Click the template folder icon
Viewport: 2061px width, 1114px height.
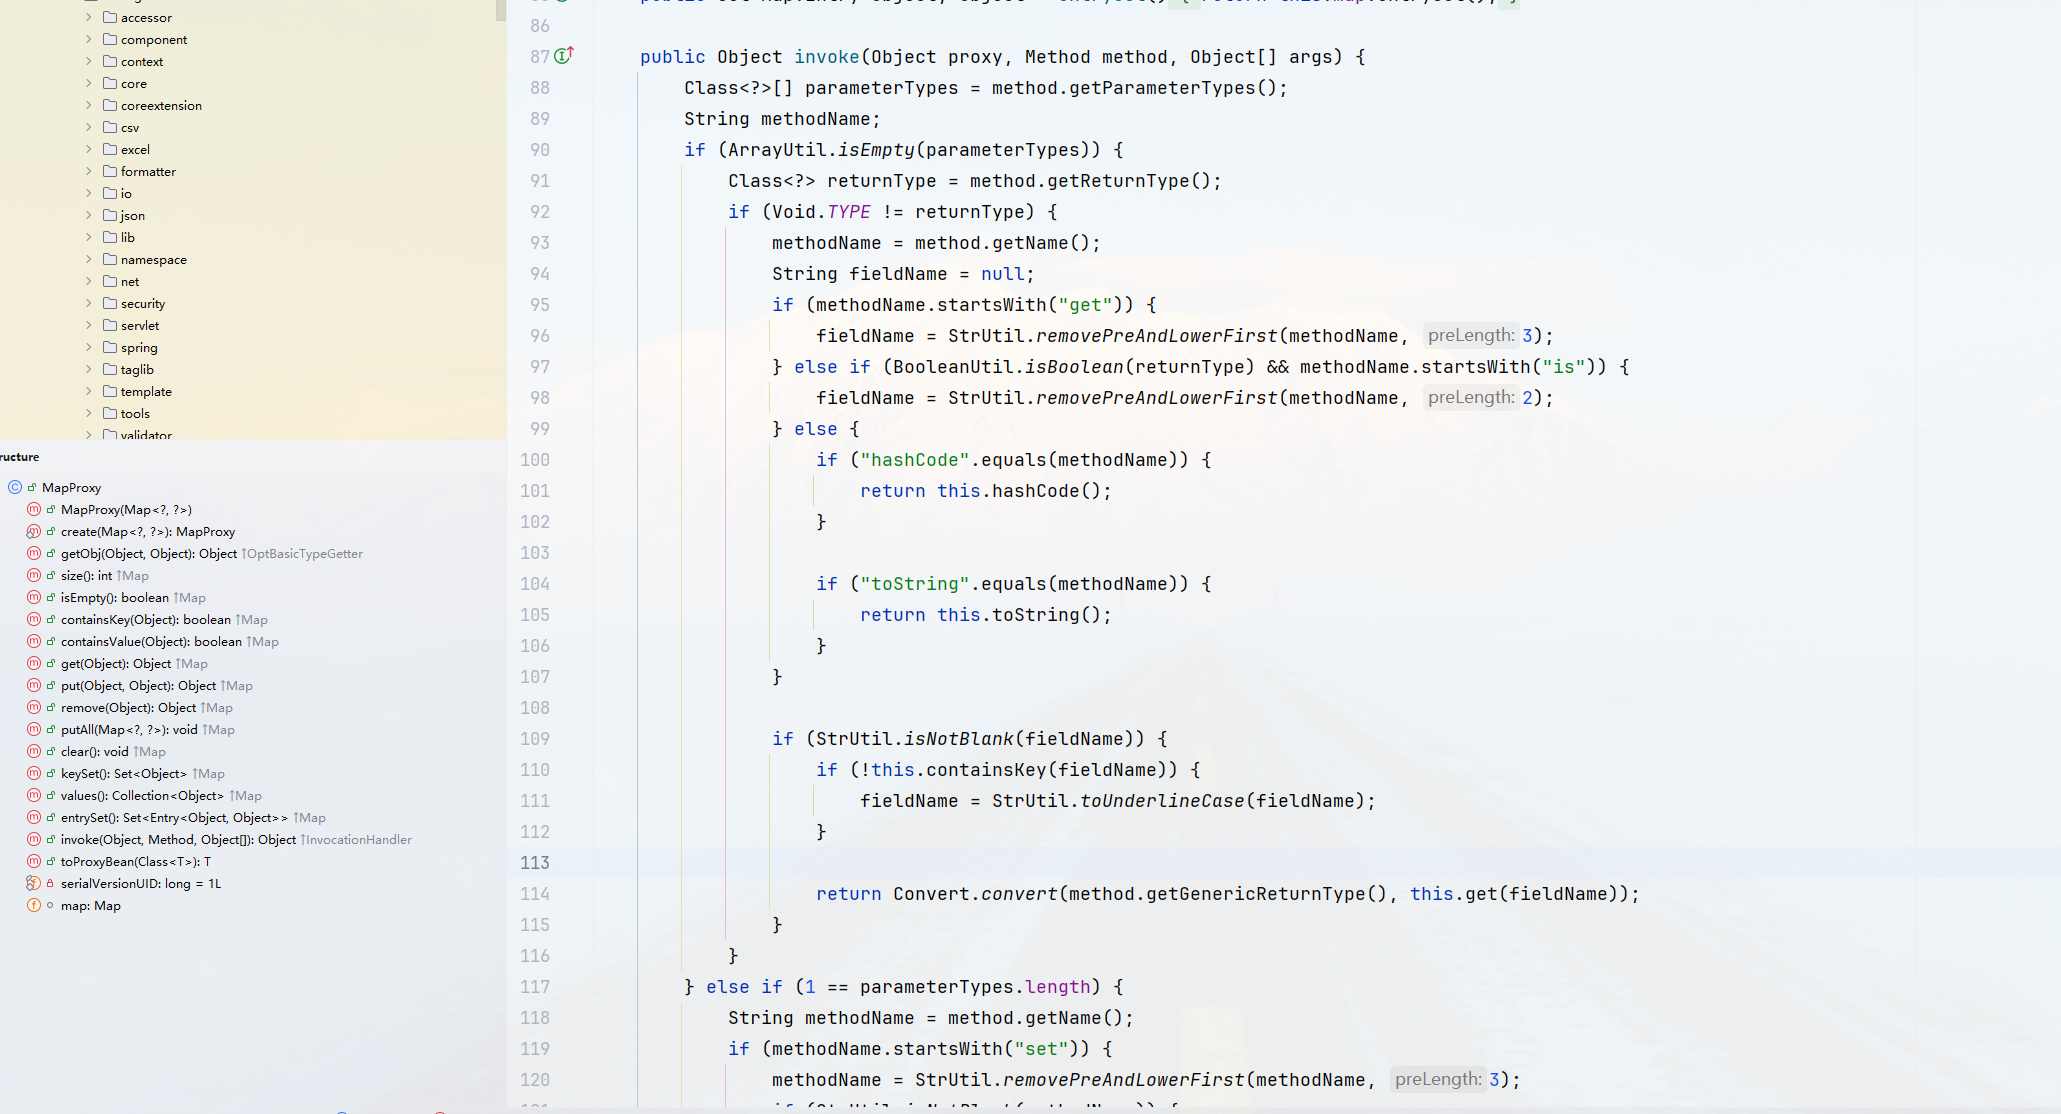pos(110,391)
